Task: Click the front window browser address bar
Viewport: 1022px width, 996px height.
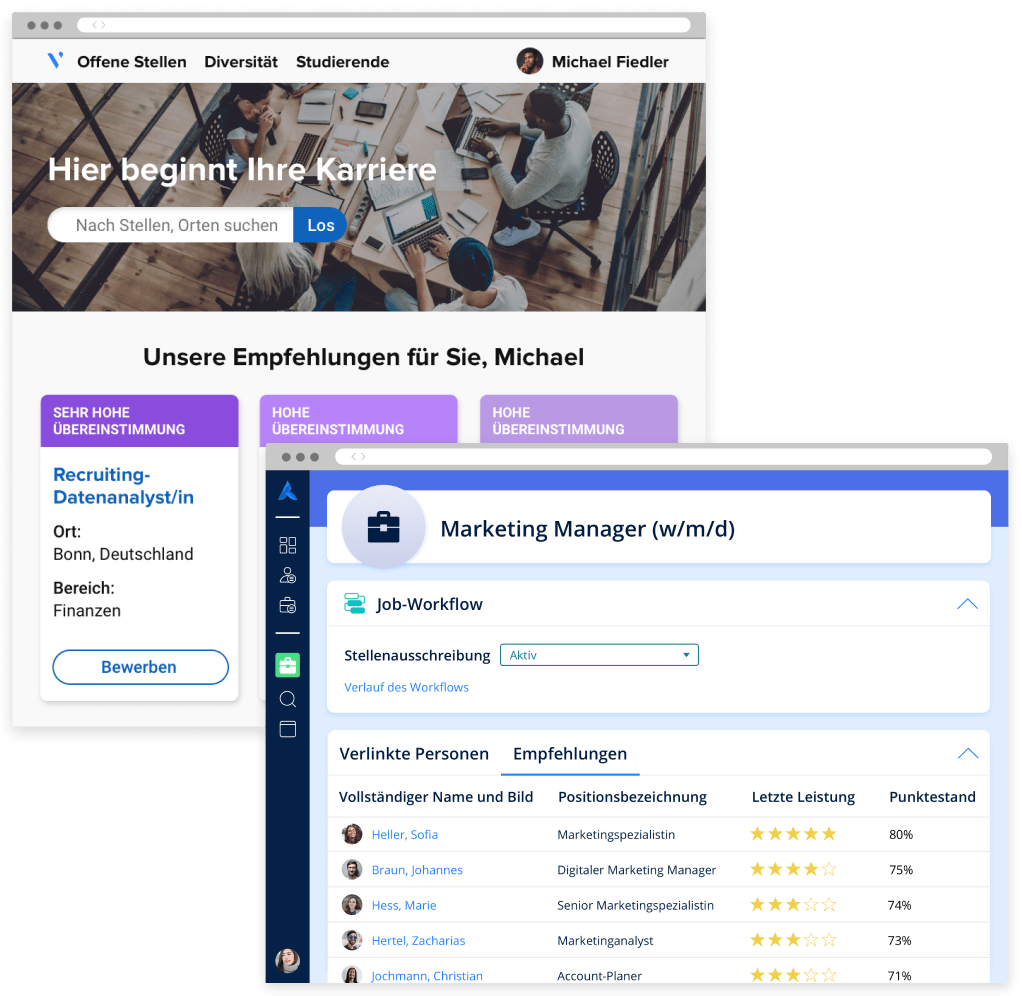Action: point(664,456)
